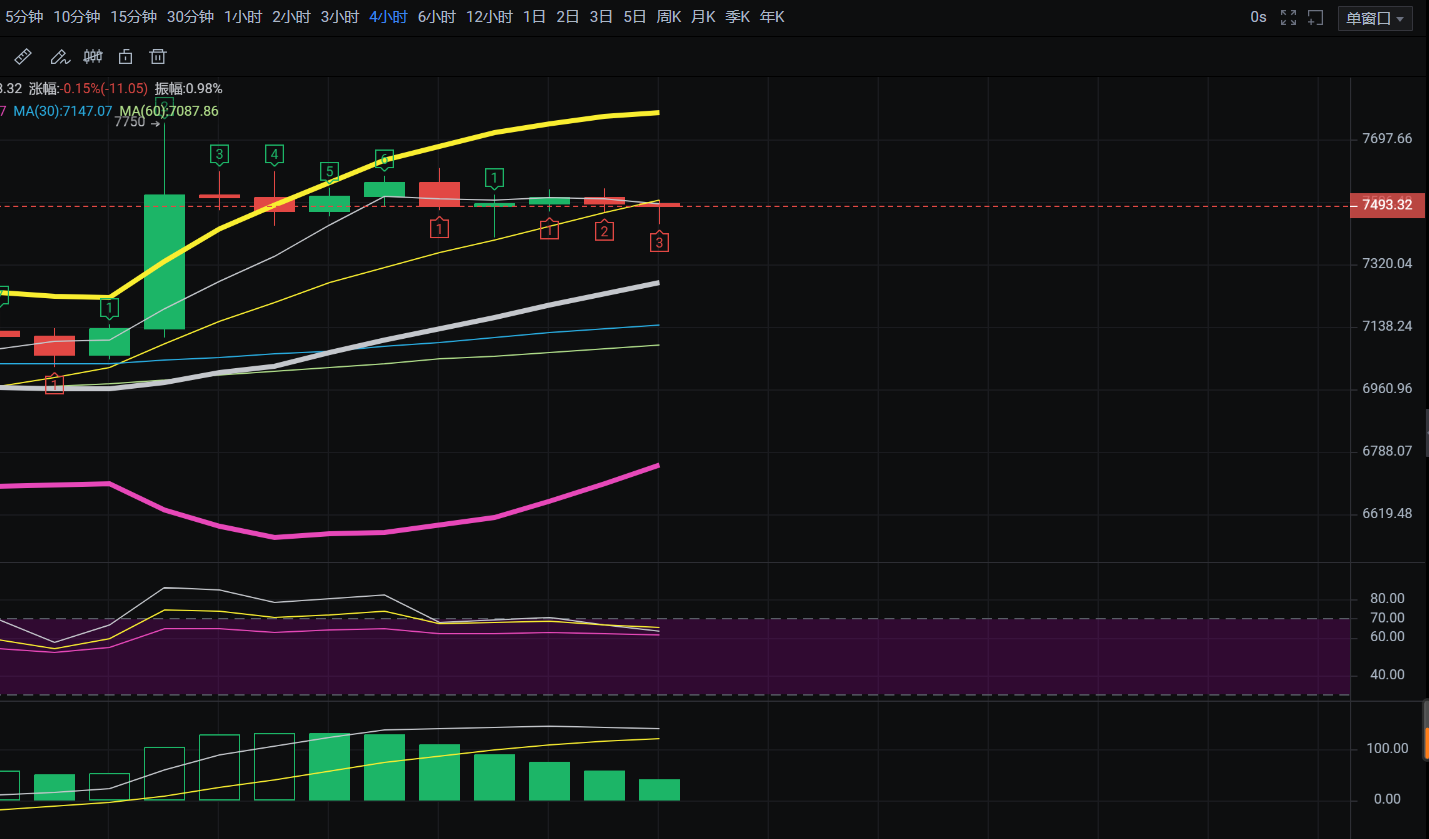Choose the 1小时 timeframe
The height and width of the screenshot is (839, 1429).
(243, 17)
